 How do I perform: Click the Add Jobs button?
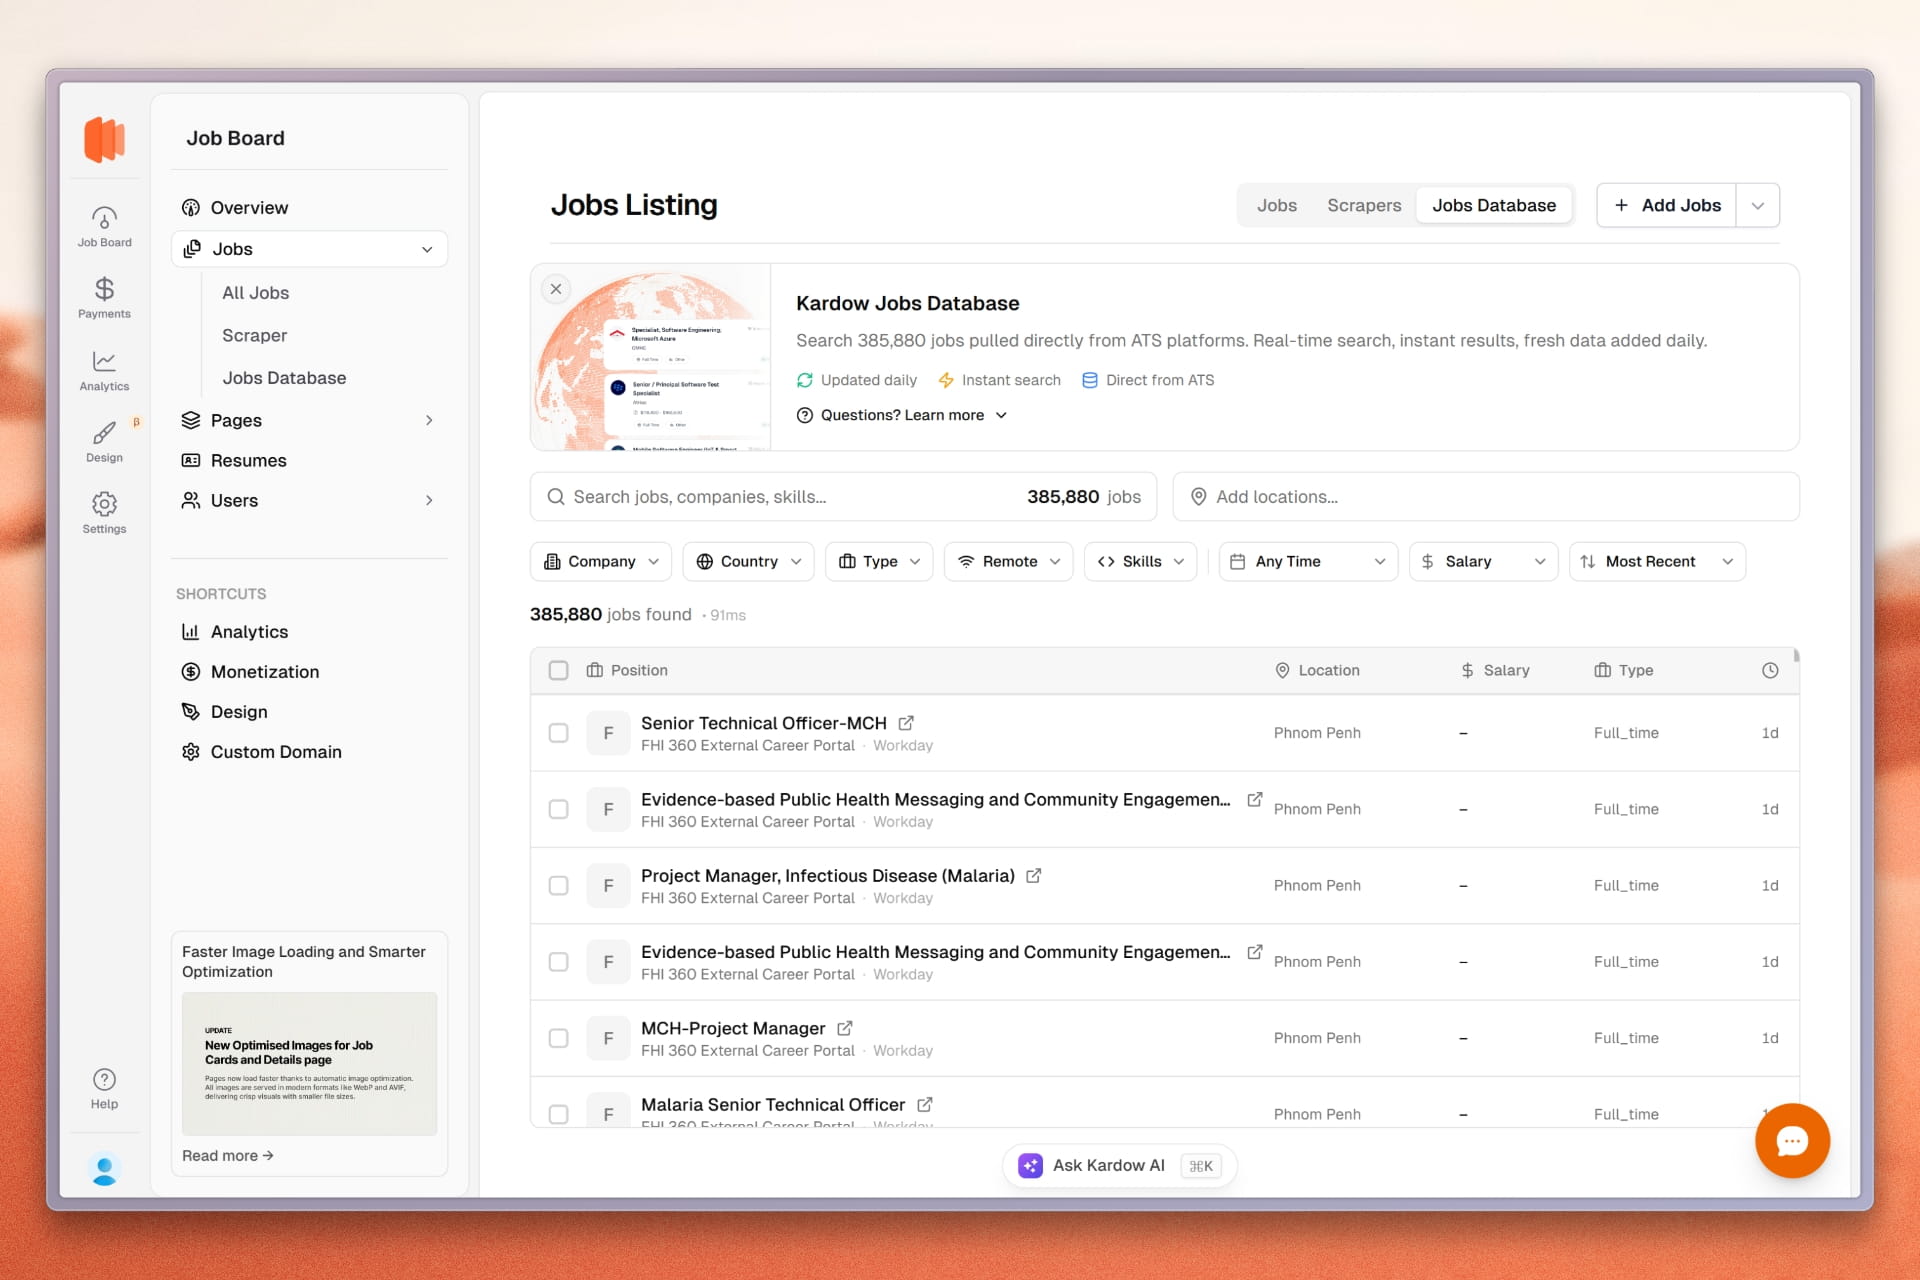click(1666, 205)
